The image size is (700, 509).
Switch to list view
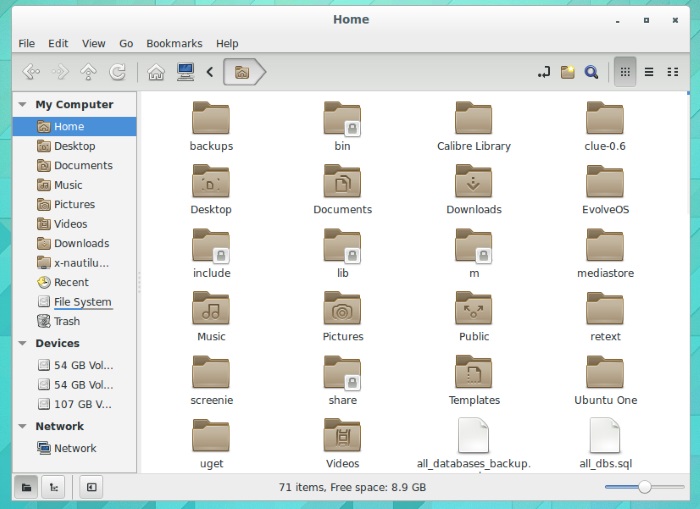pos(649,72)
